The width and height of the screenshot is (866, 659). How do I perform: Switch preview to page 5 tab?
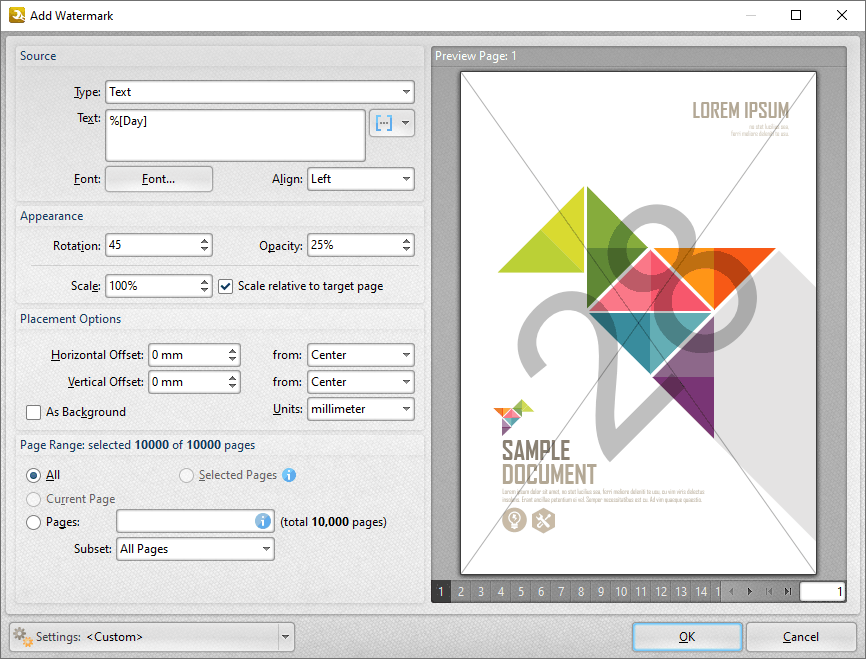[521, 592]
